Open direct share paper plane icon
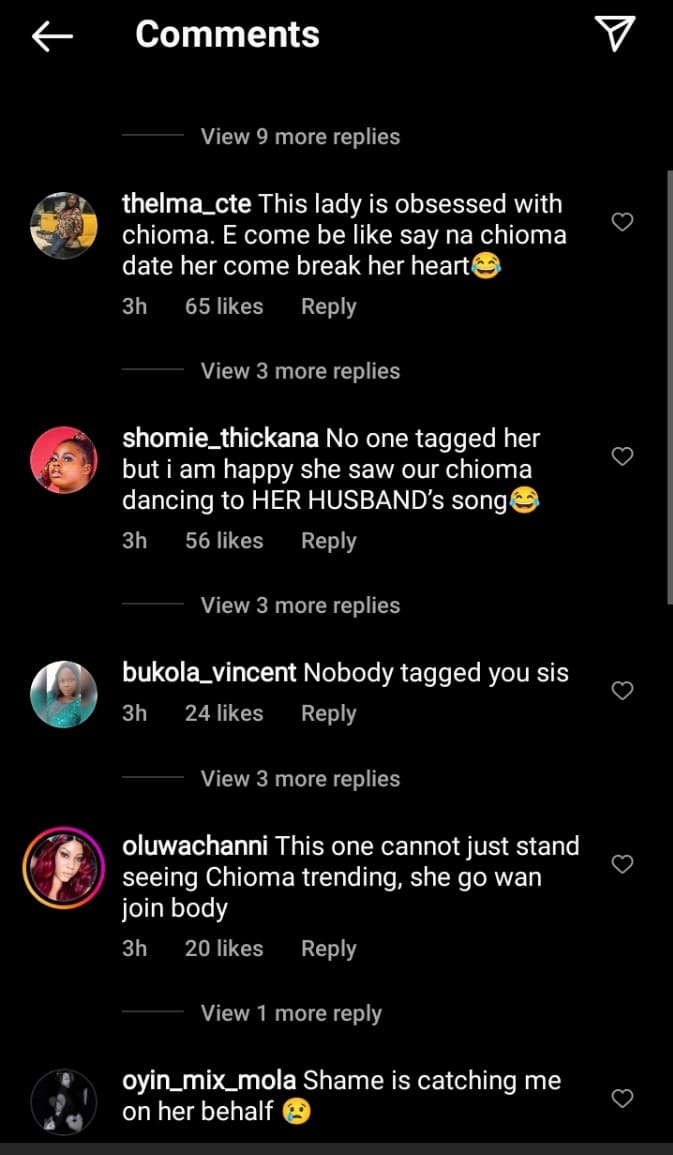 point(616,34)
